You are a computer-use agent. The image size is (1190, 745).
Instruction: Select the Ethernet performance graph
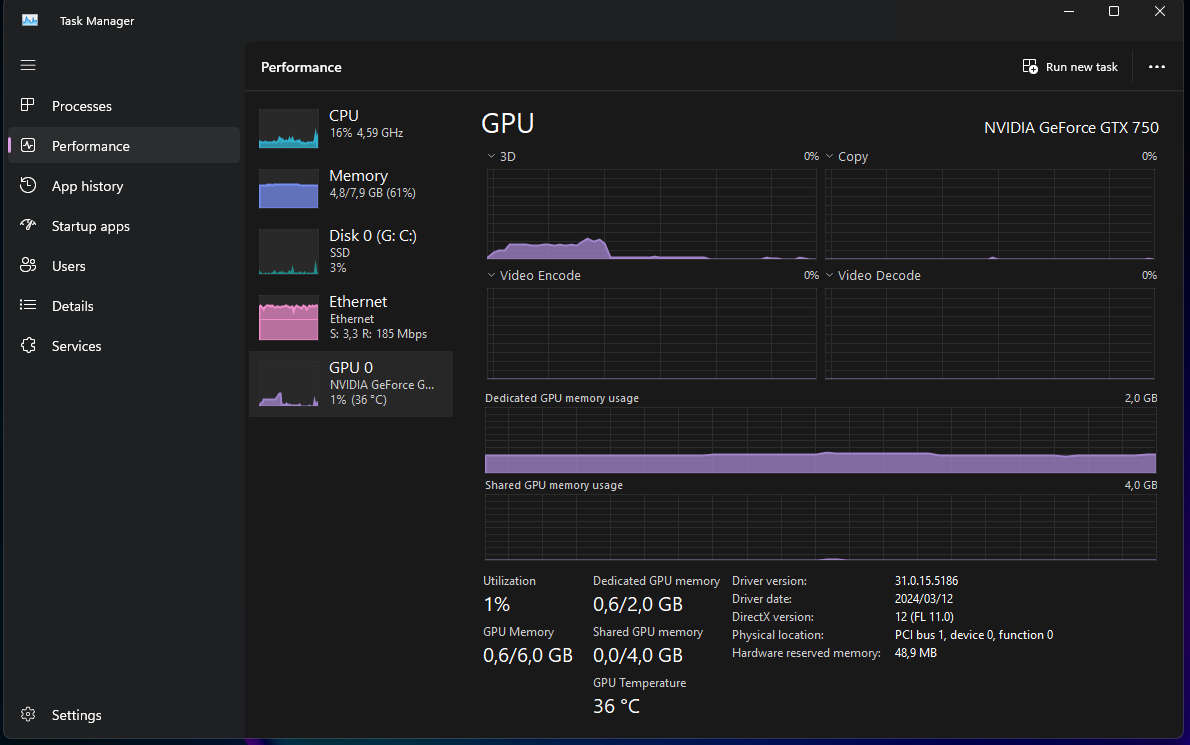(x=350, y=316)
